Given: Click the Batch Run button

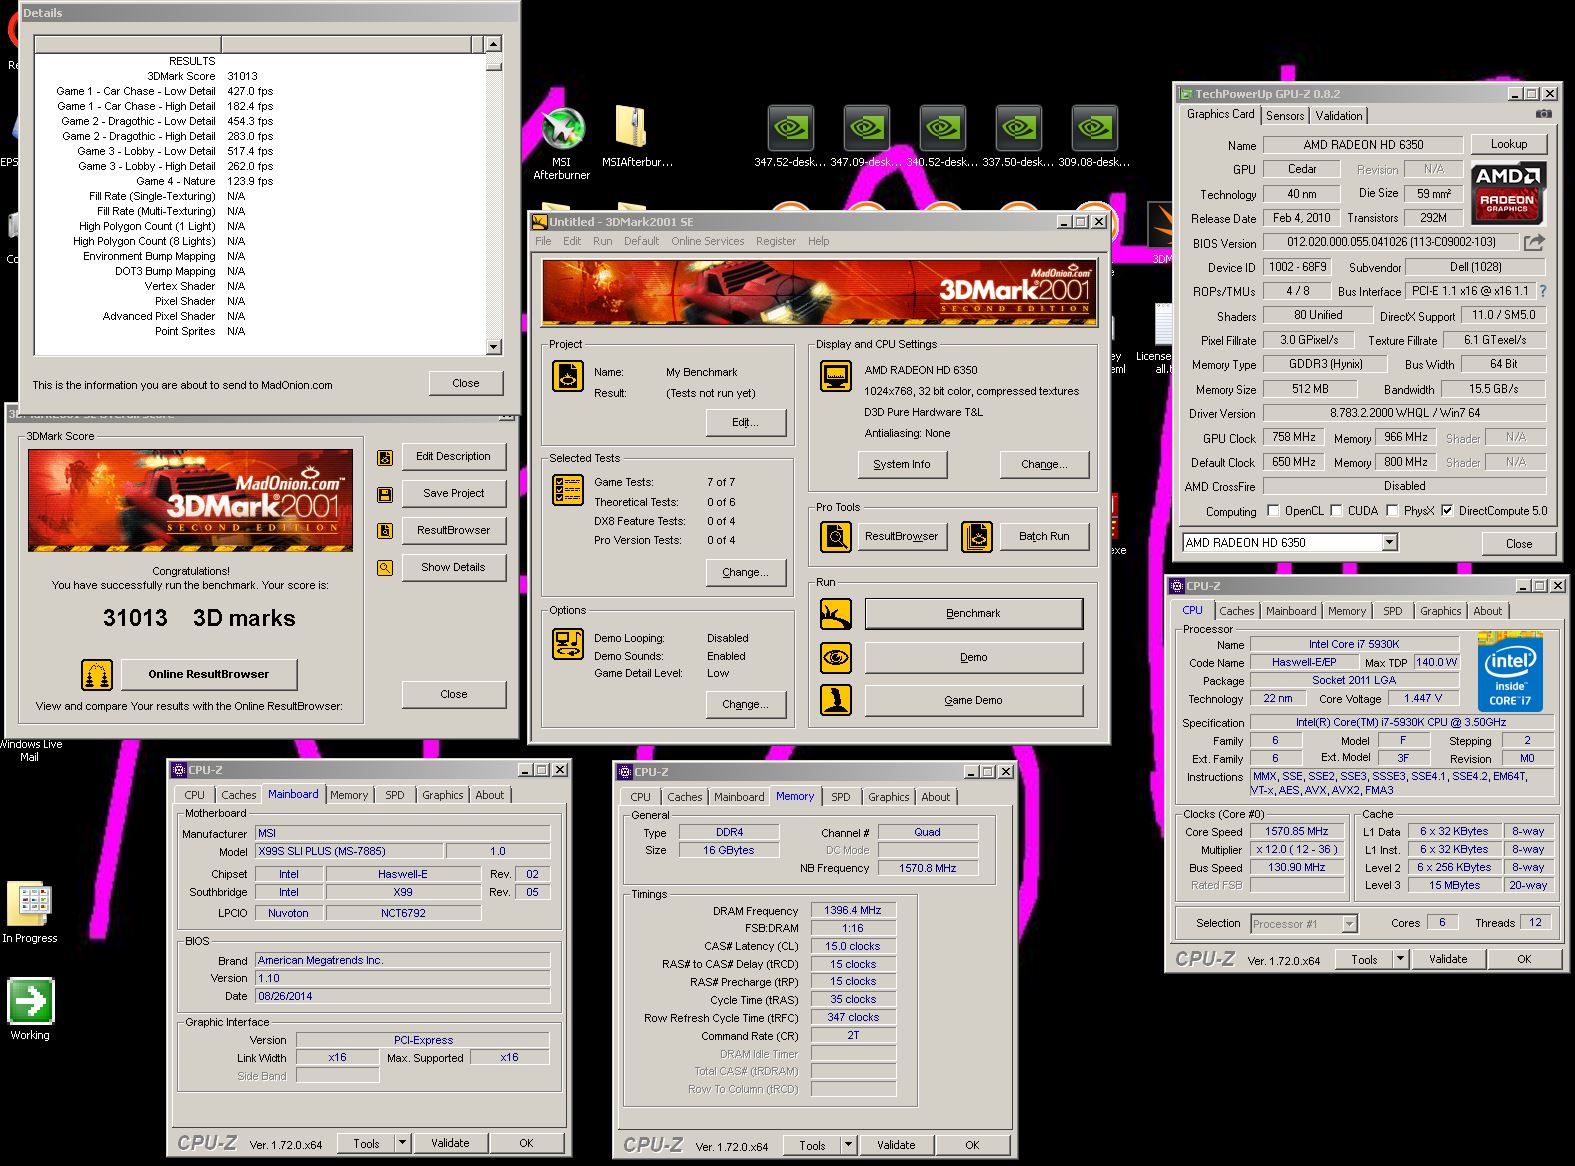Looking at the screenshot, I should [1044, 536].
